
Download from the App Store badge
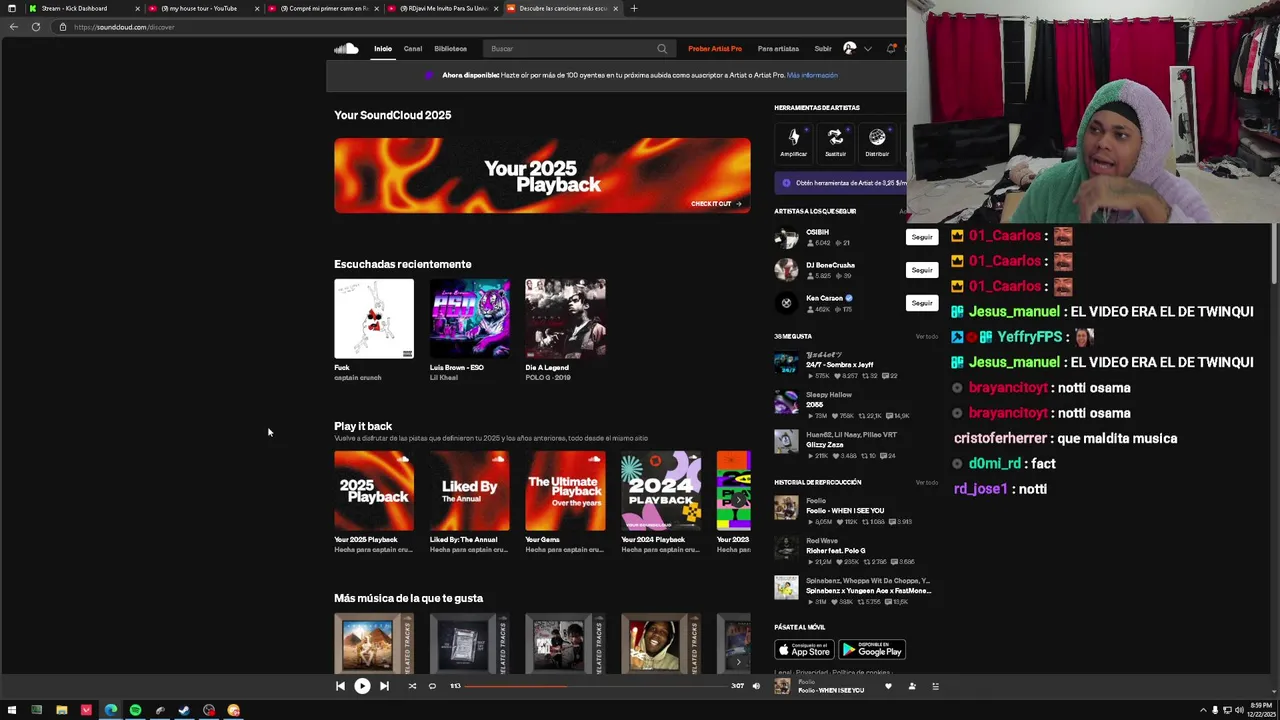click(x=804, y=650)
